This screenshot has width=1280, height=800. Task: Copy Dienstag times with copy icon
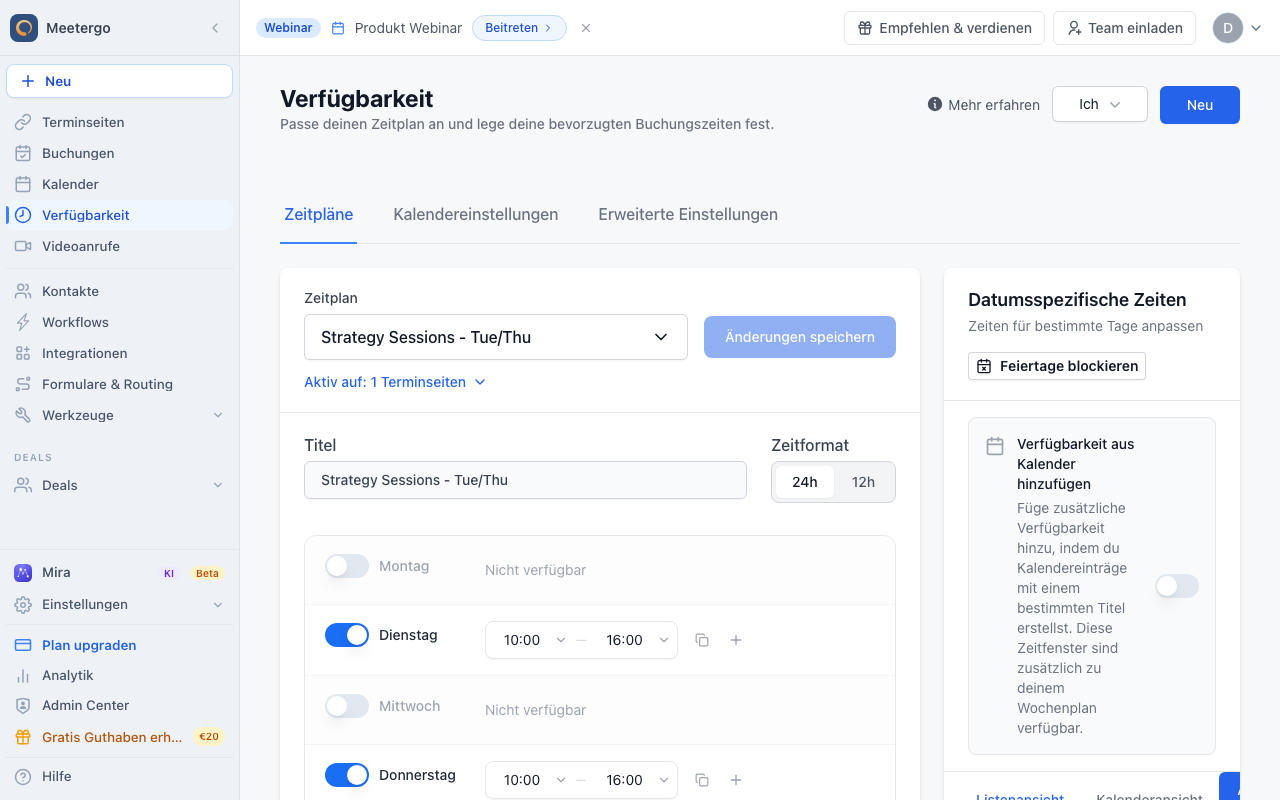[x=702, y=640]
